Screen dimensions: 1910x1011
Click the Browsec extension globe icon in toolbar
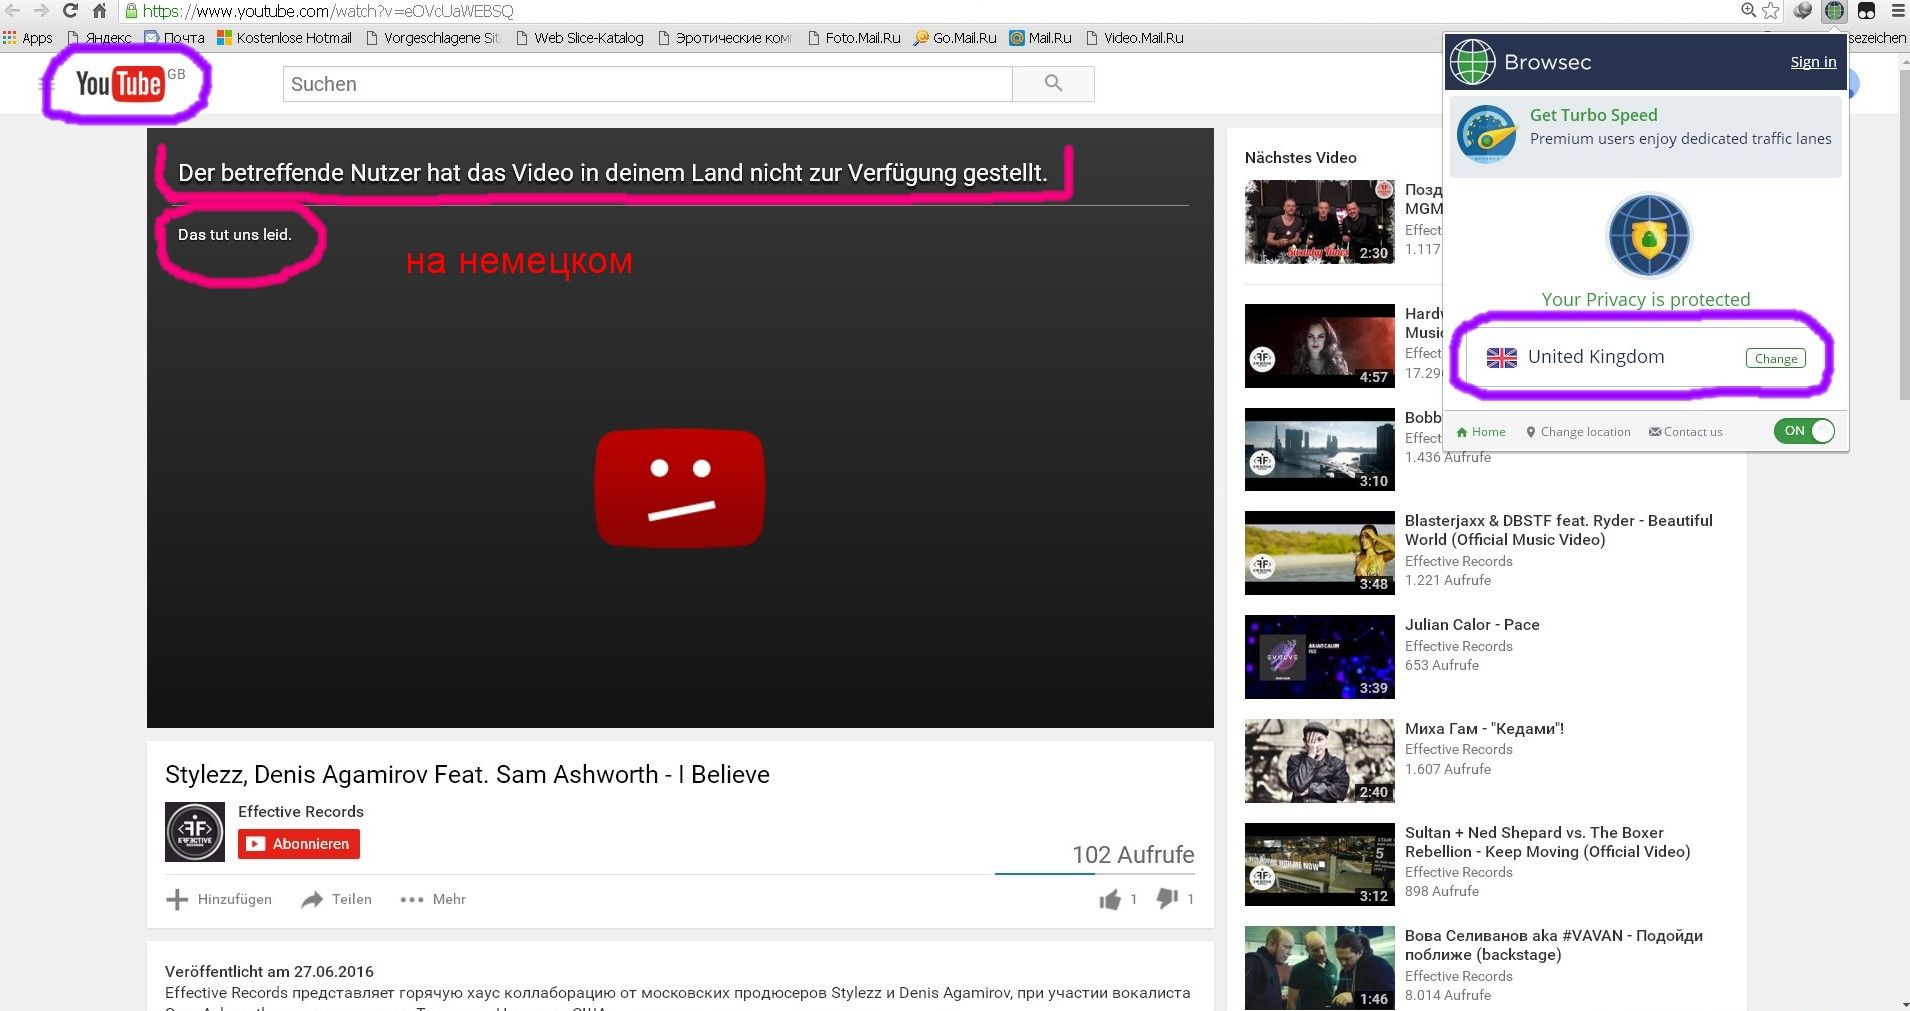coord(1834,11)
